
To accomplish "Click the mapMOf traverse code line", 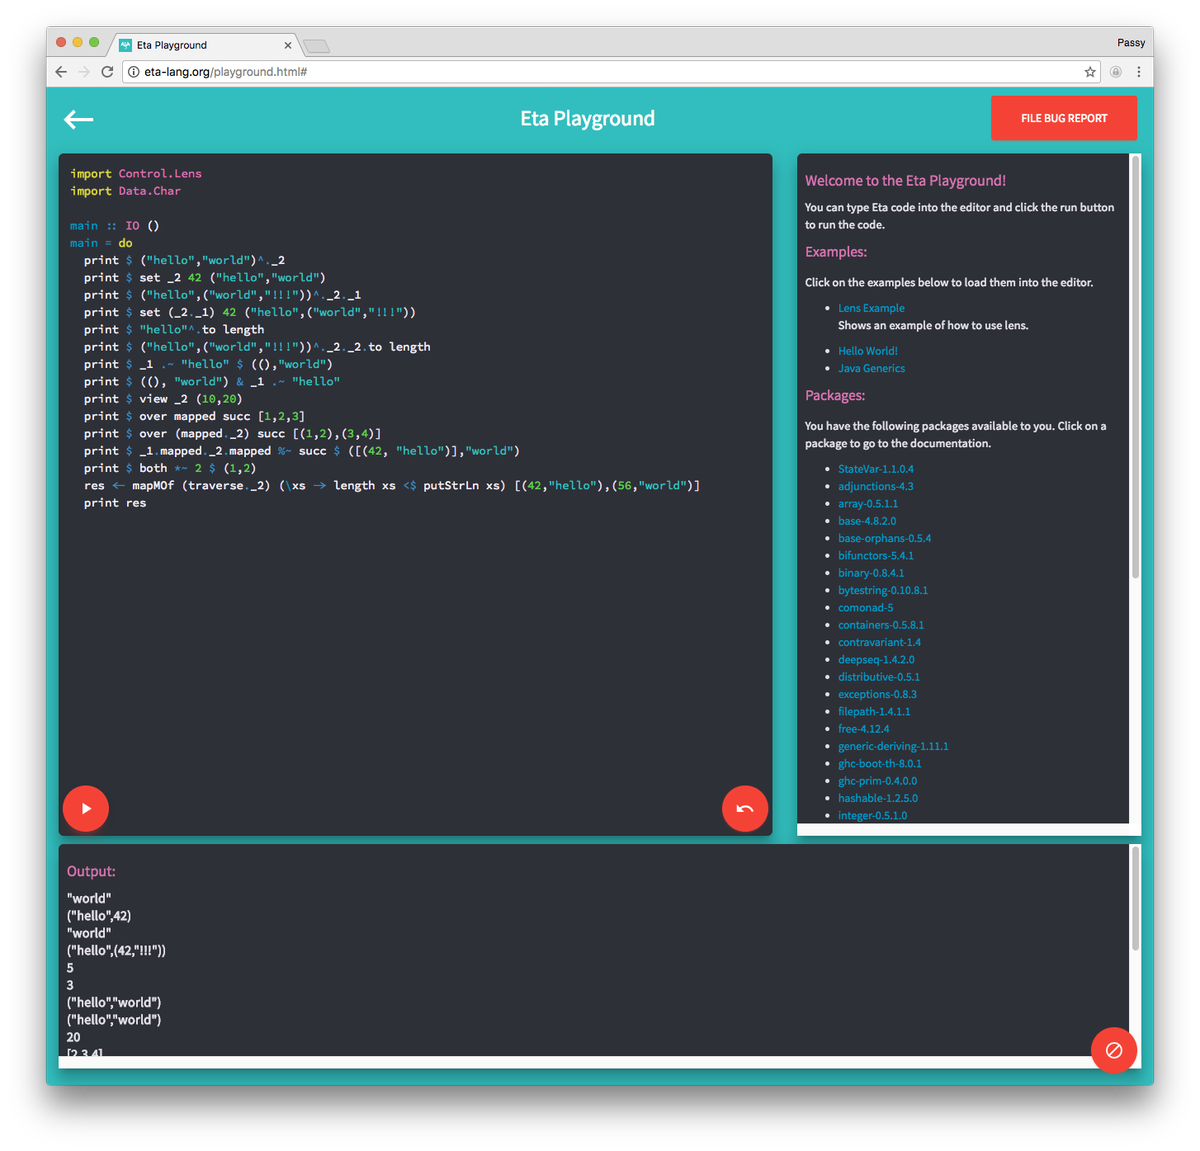I will click(x=392, y=486).
